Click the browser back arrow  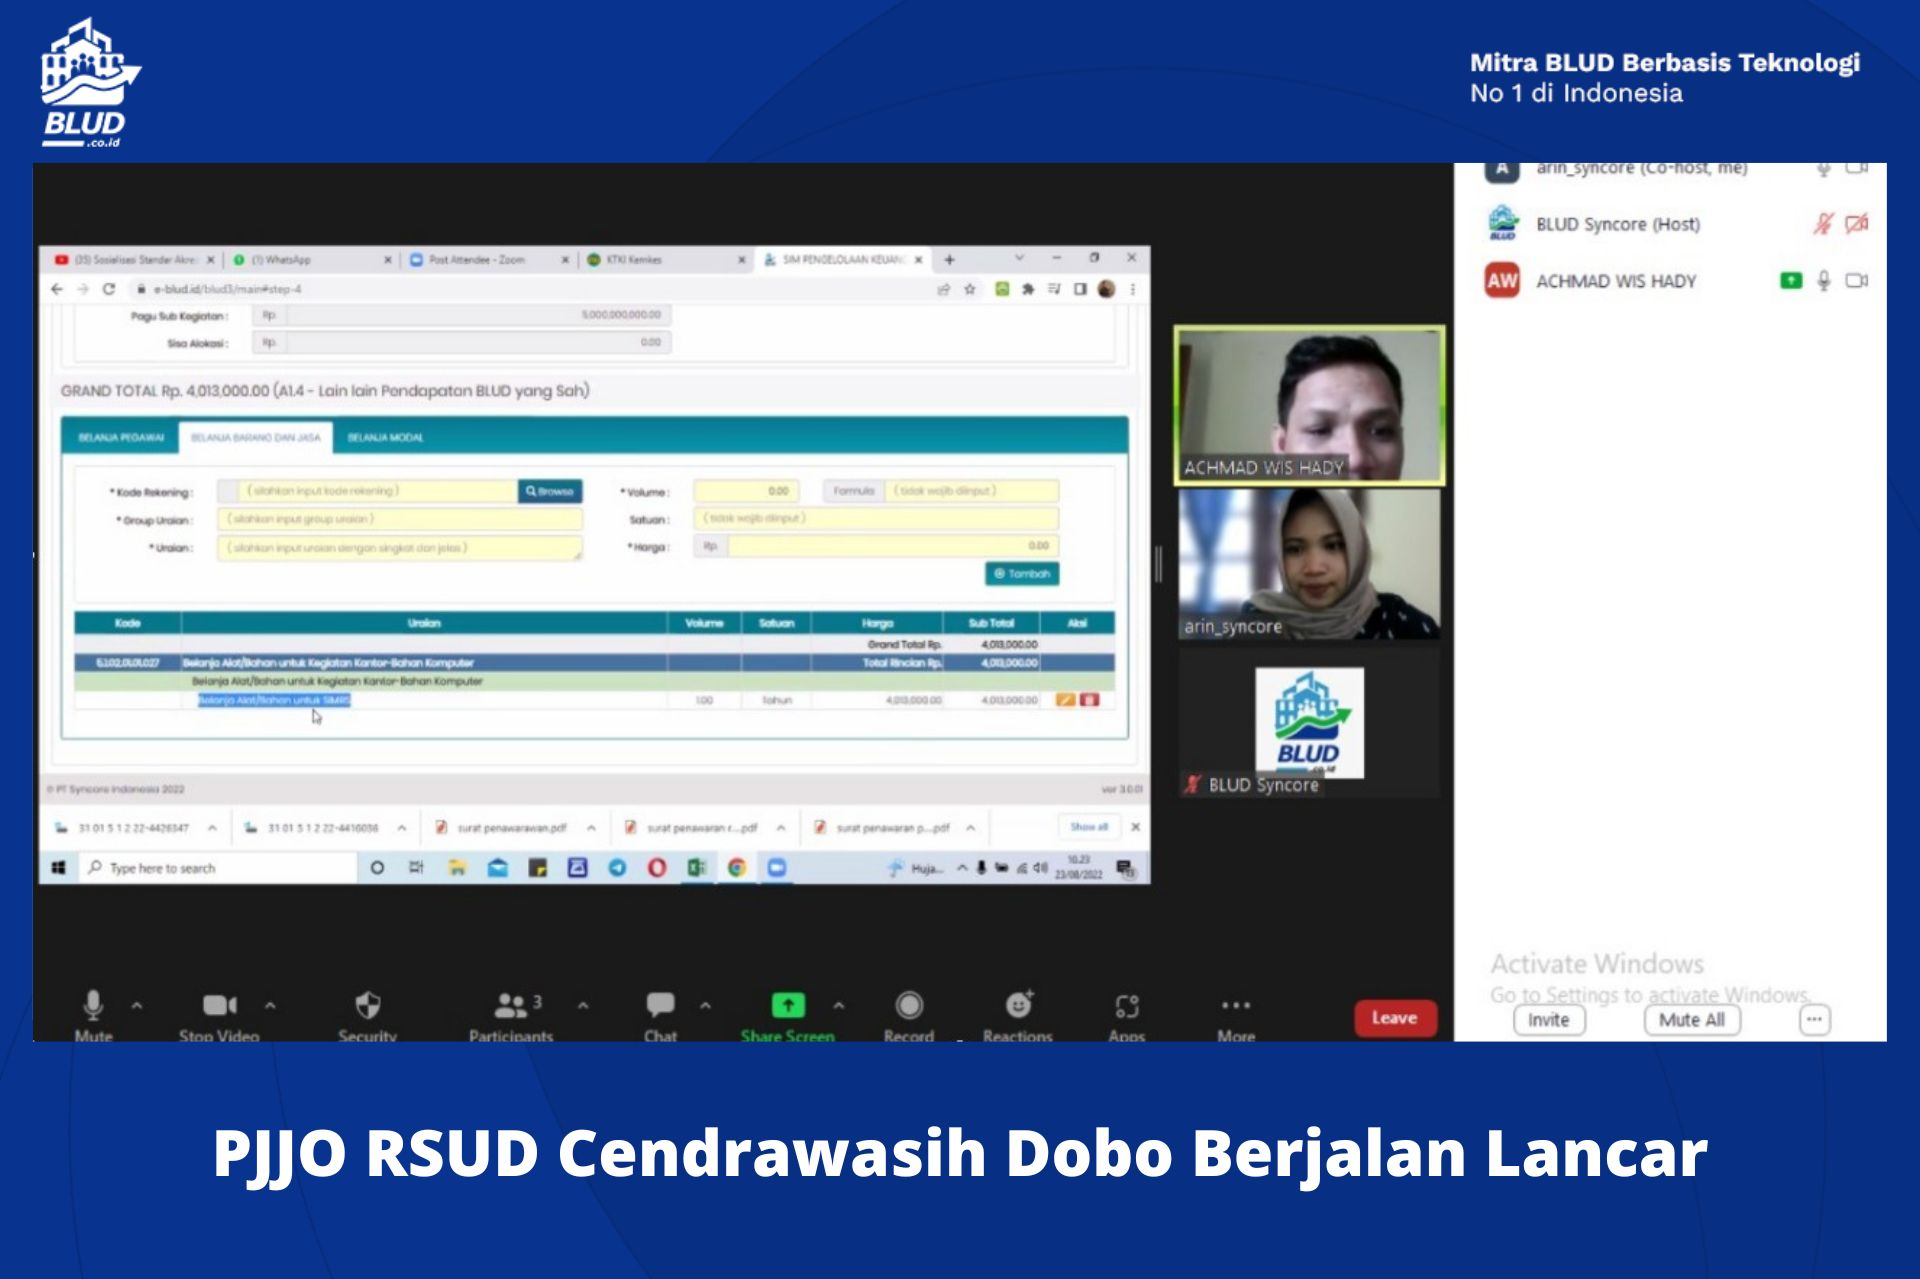pyautogui.click(x=57, y=289)
